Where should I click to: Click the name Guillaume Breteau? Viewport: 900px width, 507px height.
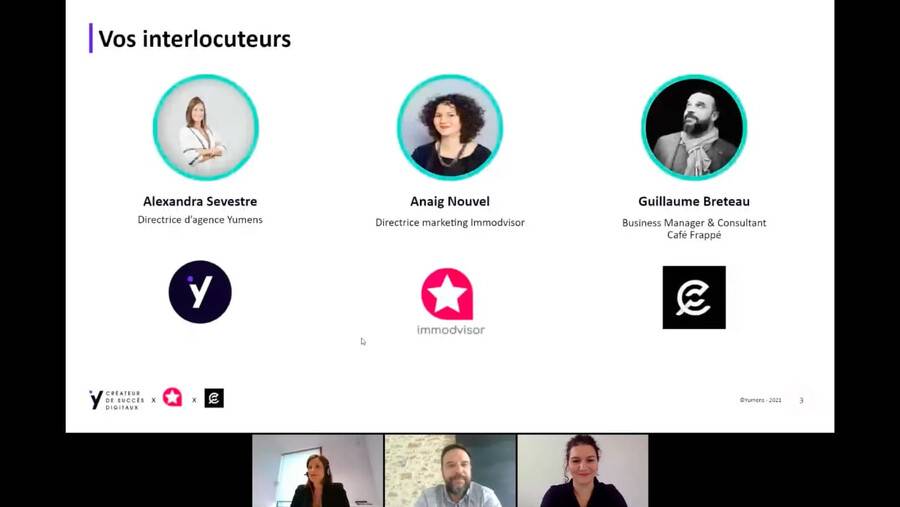click(x=694, y=202)
